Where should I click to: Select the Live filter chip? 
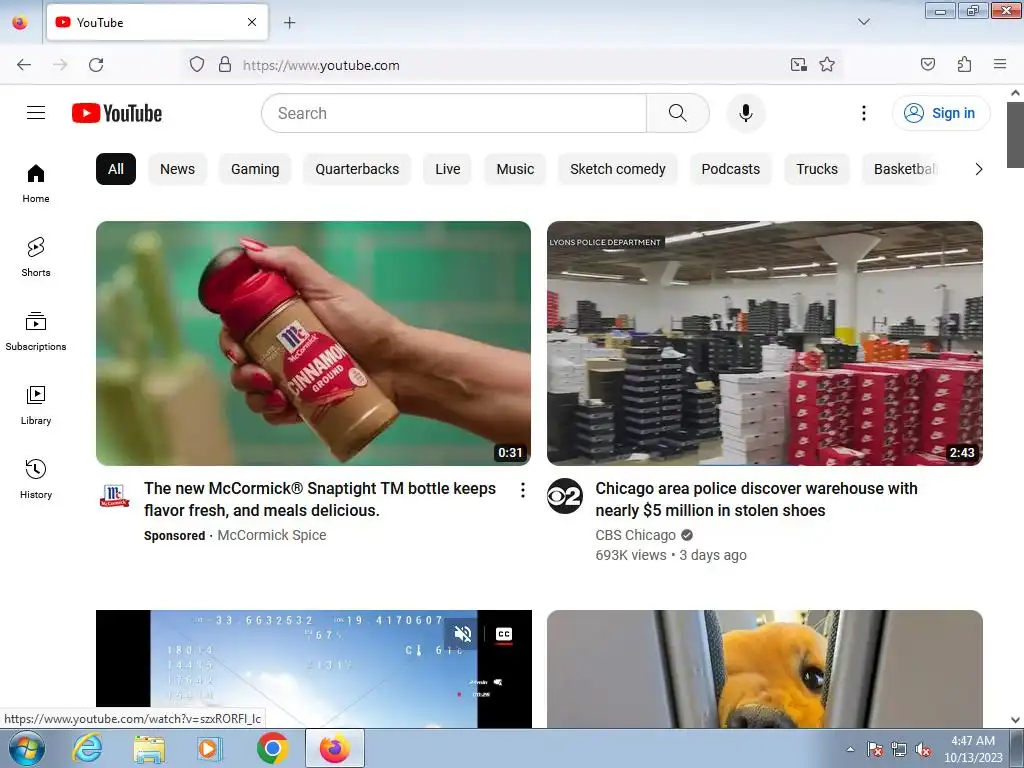[447, 169]
